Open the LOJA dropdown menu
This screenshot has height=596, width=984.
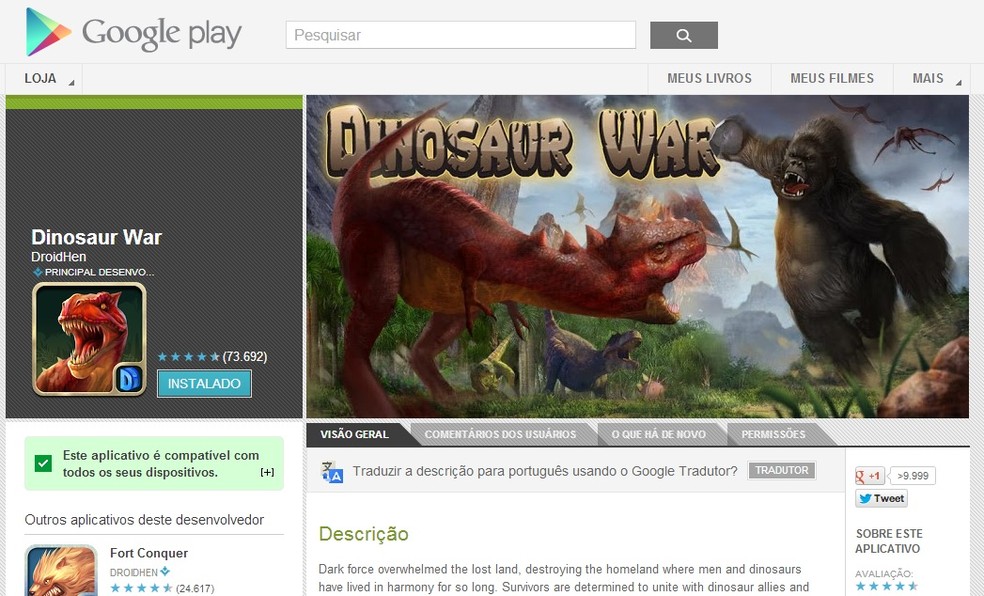[x=44, y=78]
